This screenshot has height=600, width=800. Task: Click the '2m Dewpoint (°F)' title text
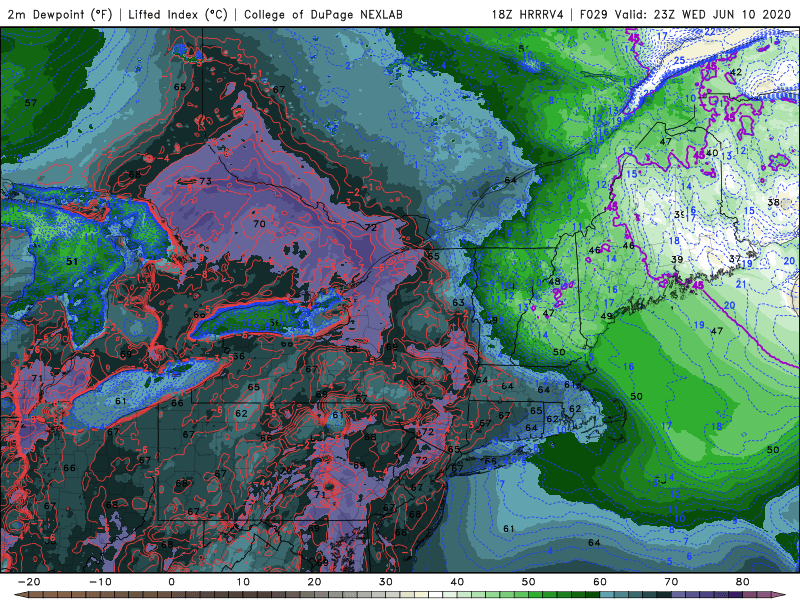click(x=60, y=14)
